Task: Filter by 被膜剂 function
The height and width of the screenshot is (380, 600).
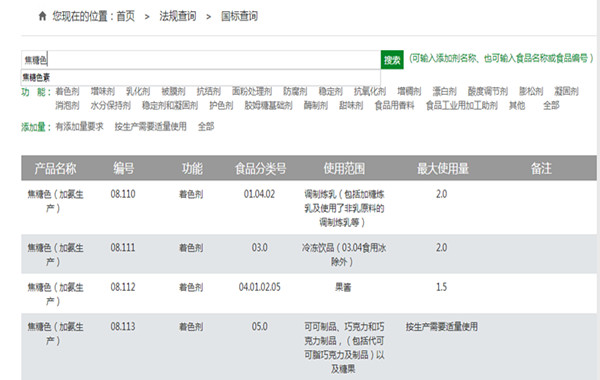Action: click(173, 91)
